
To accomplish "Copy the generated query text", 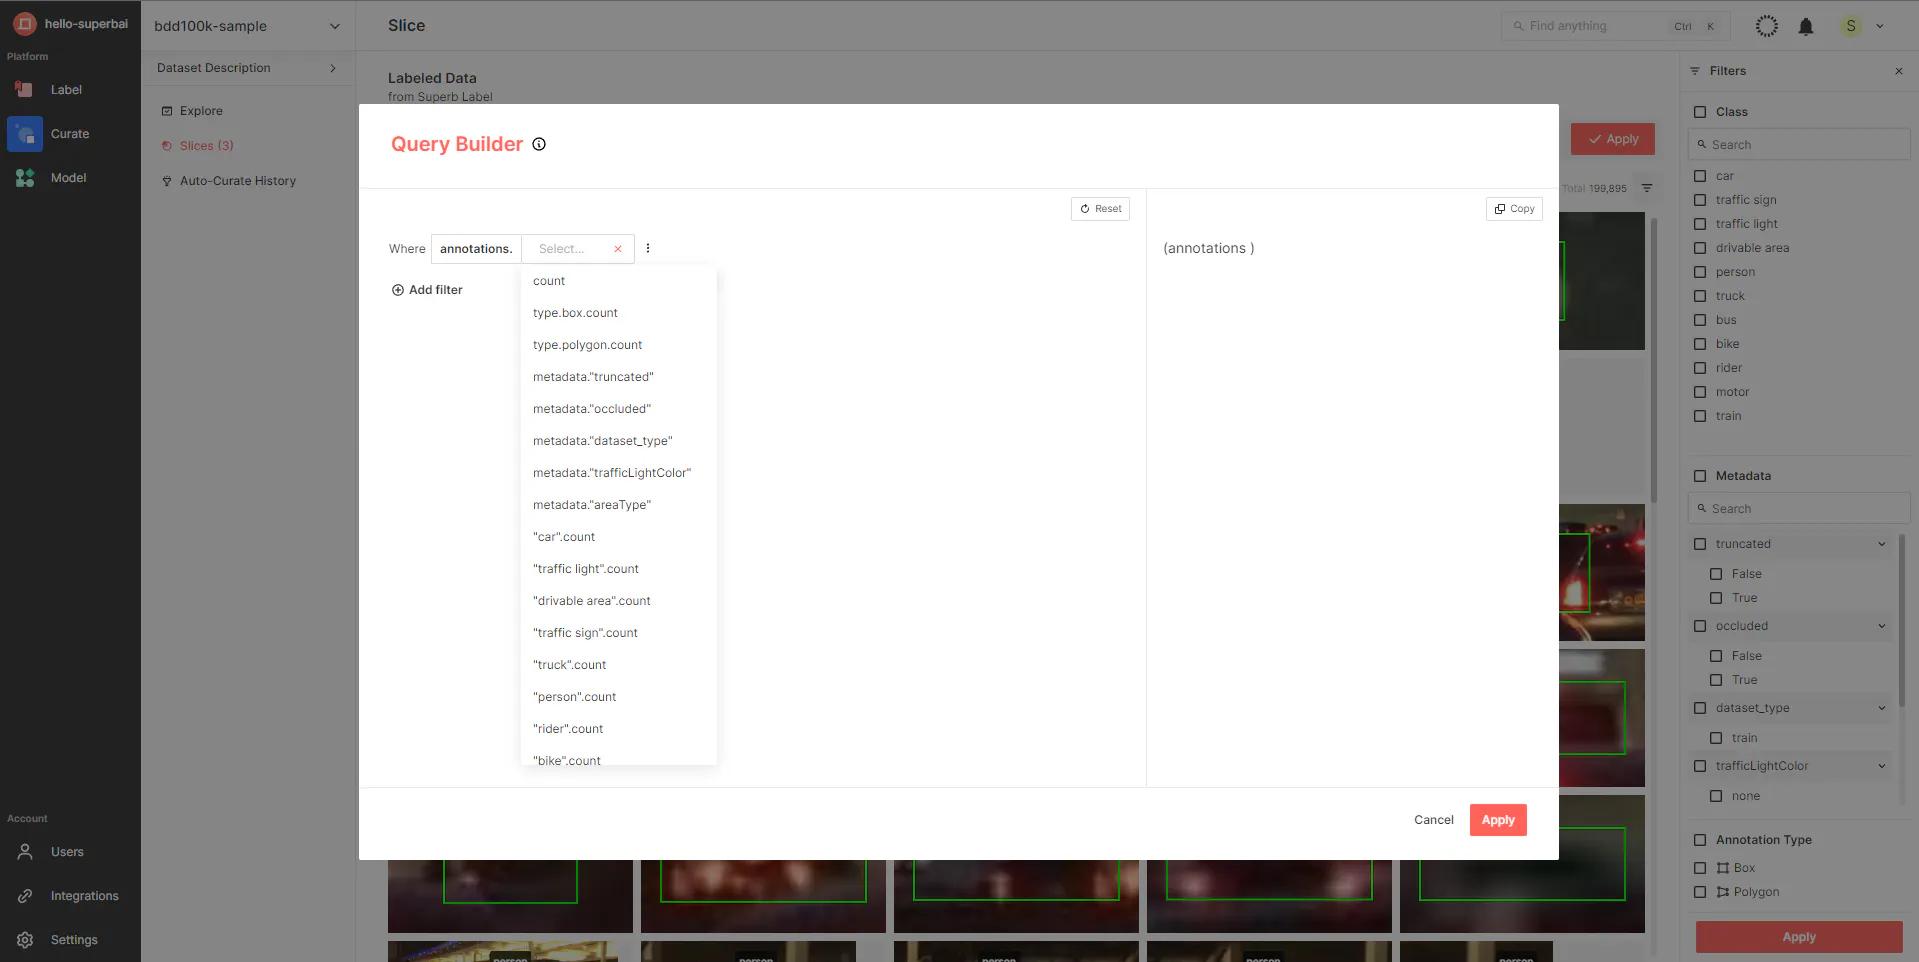I will 1514,209.
